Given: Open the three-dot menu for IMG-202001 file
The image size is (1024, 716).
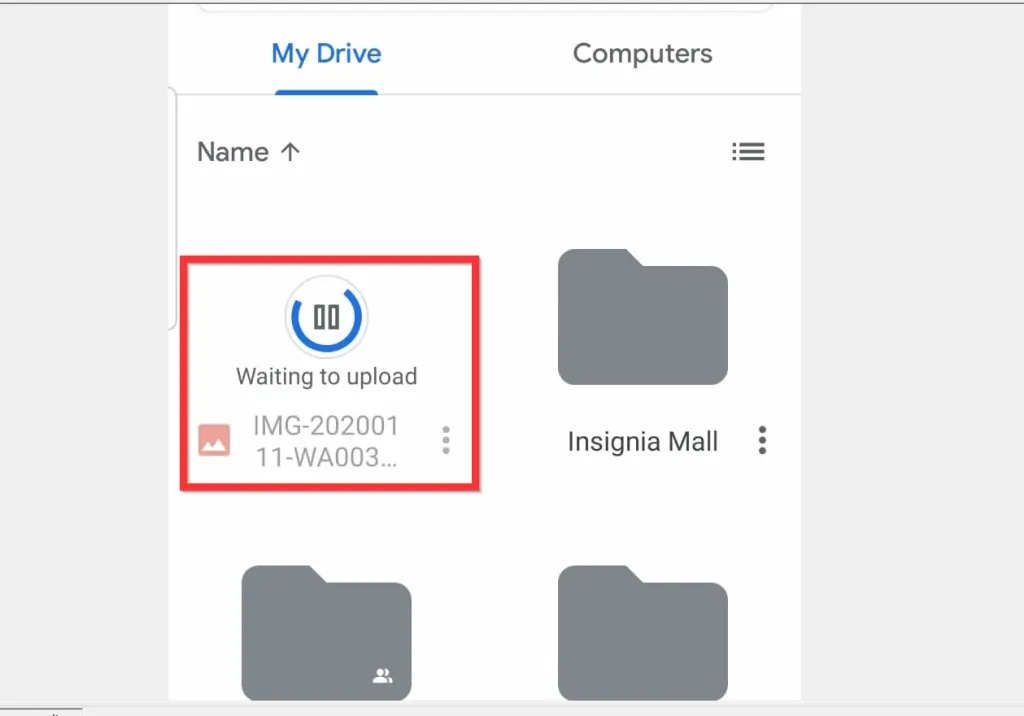Looking at the screenshot, I should (446, 440).
